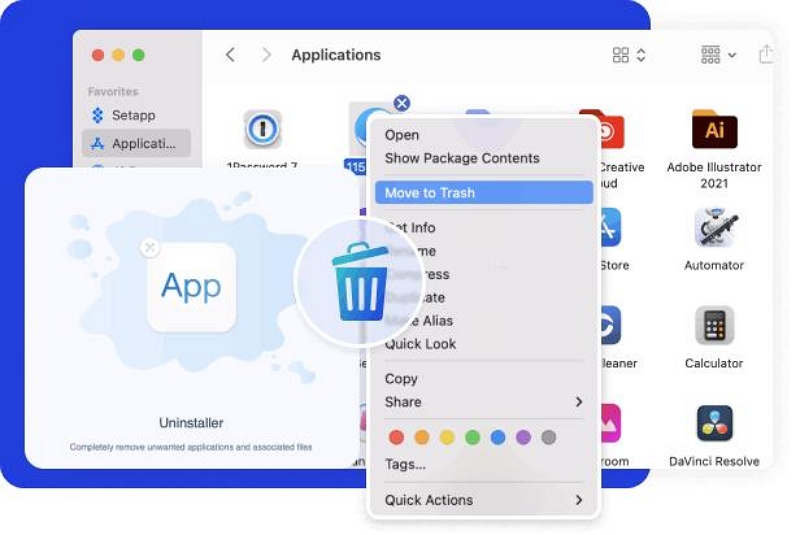Select the DaVinci Resolve app icon

pyautogui.click(x=714, y=423)
